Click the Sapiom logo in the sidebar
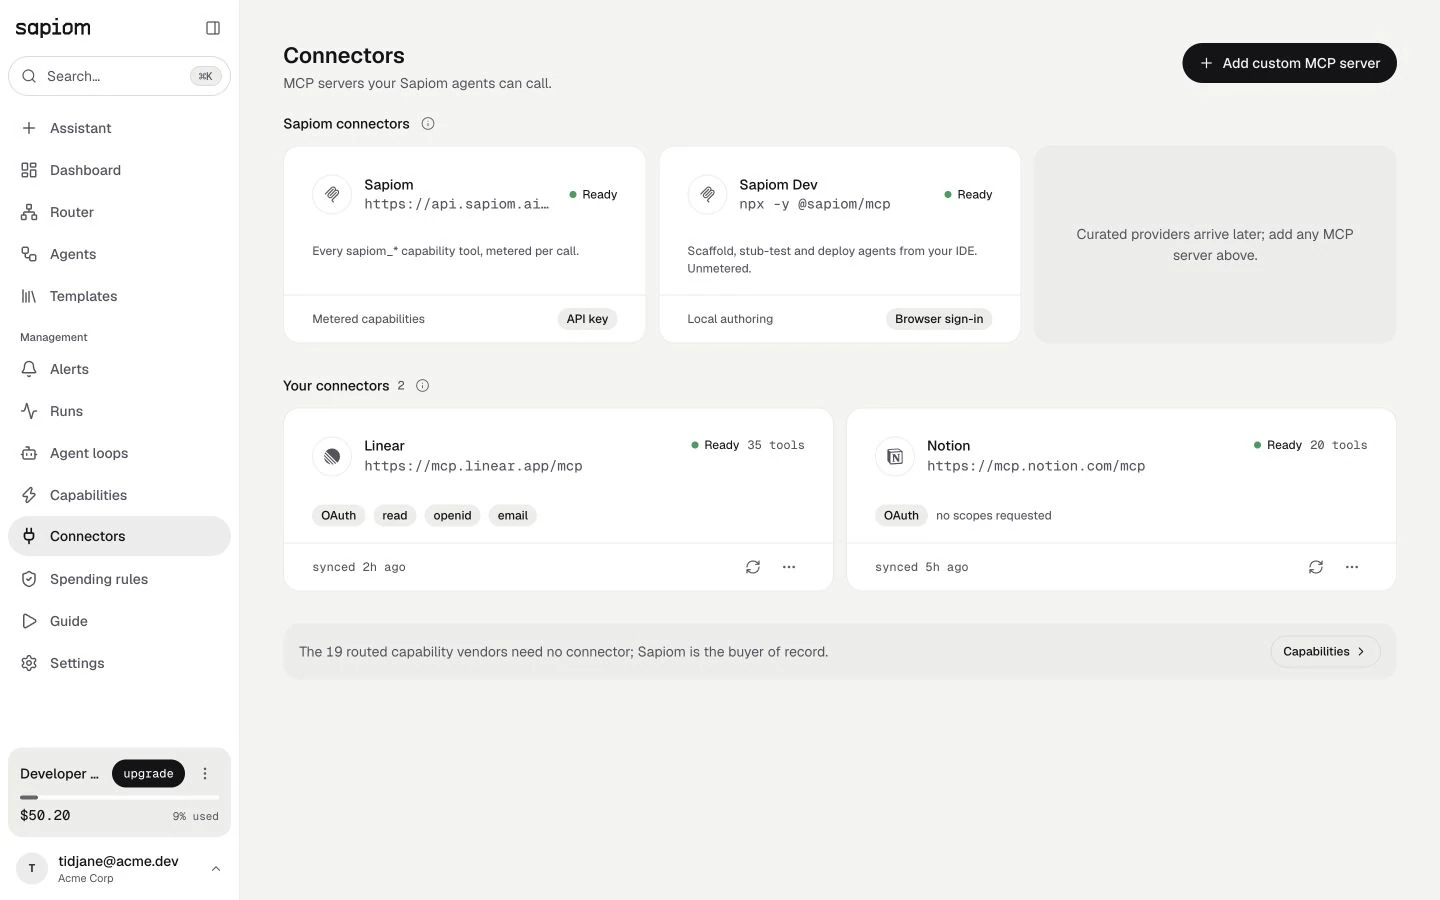 (53, 28)
